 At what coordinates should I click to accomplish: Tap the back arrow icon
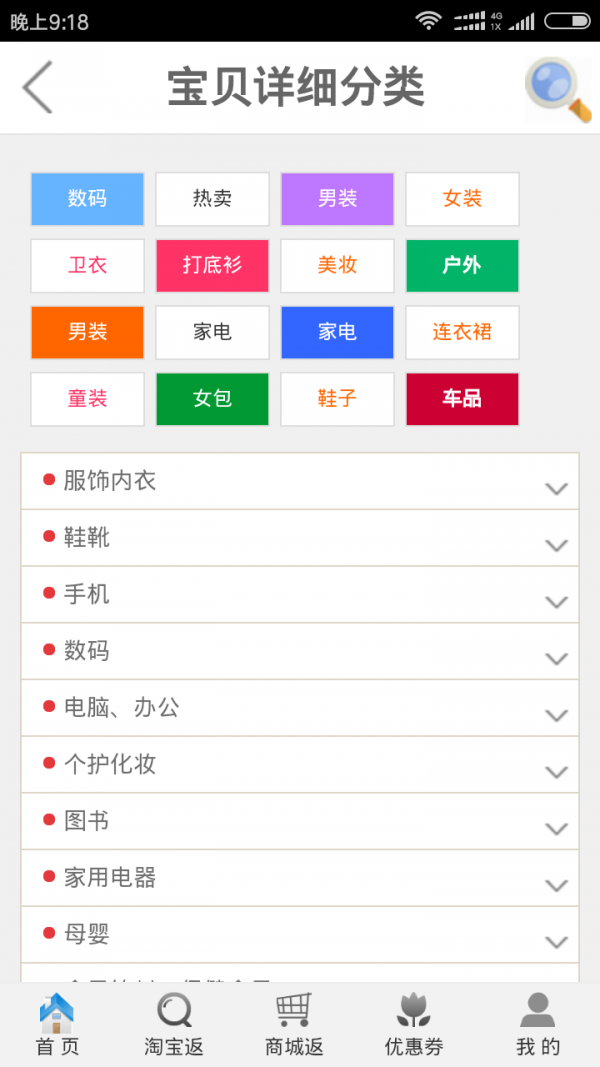38,88
